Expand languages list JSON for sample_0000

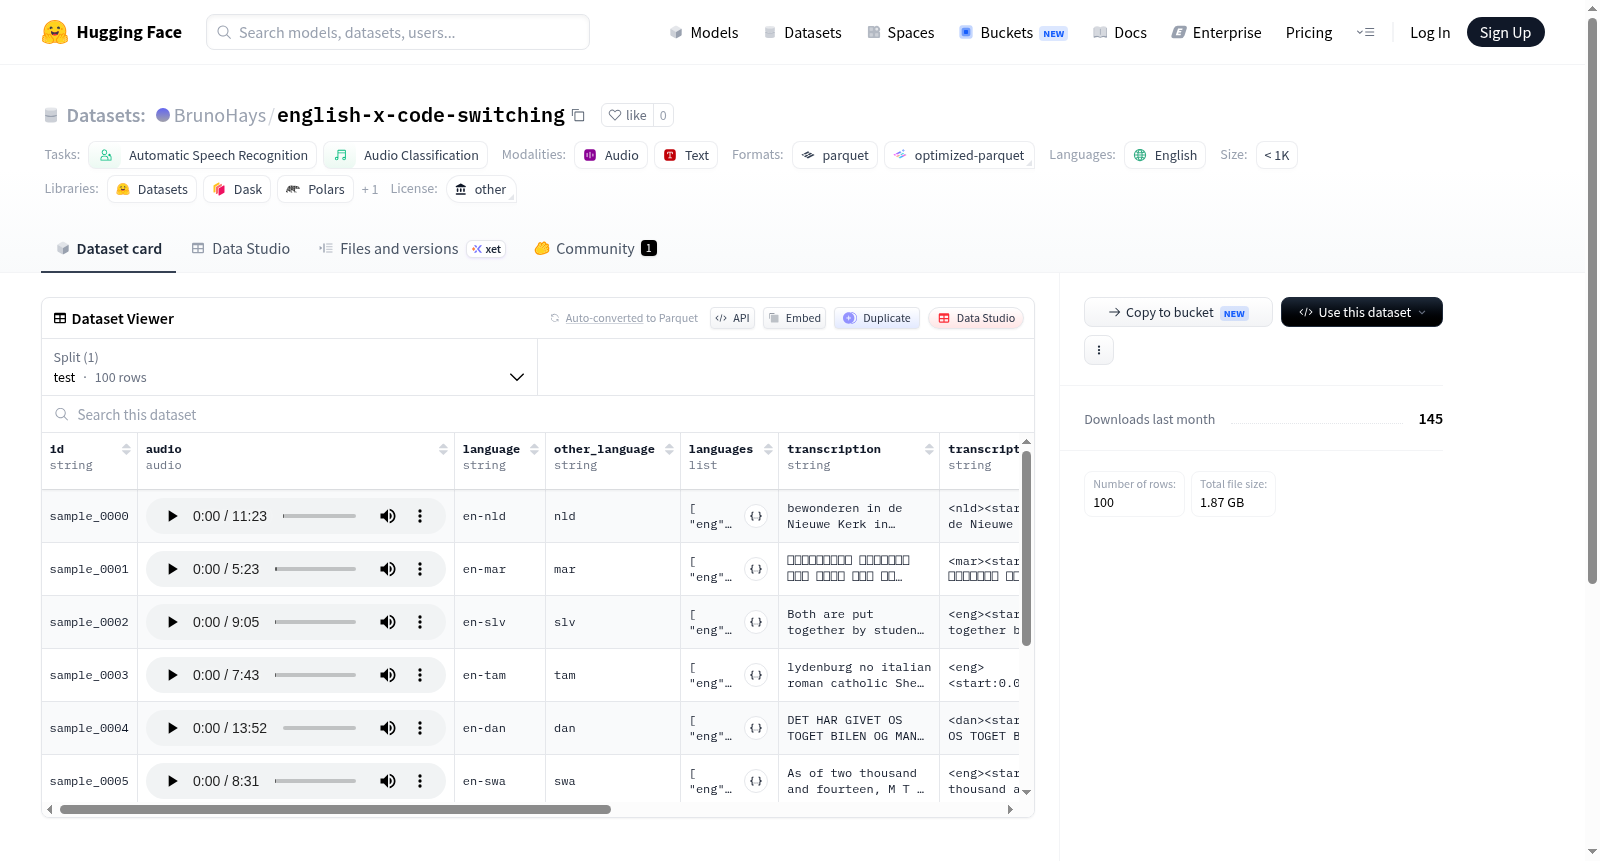click(756, 516)
